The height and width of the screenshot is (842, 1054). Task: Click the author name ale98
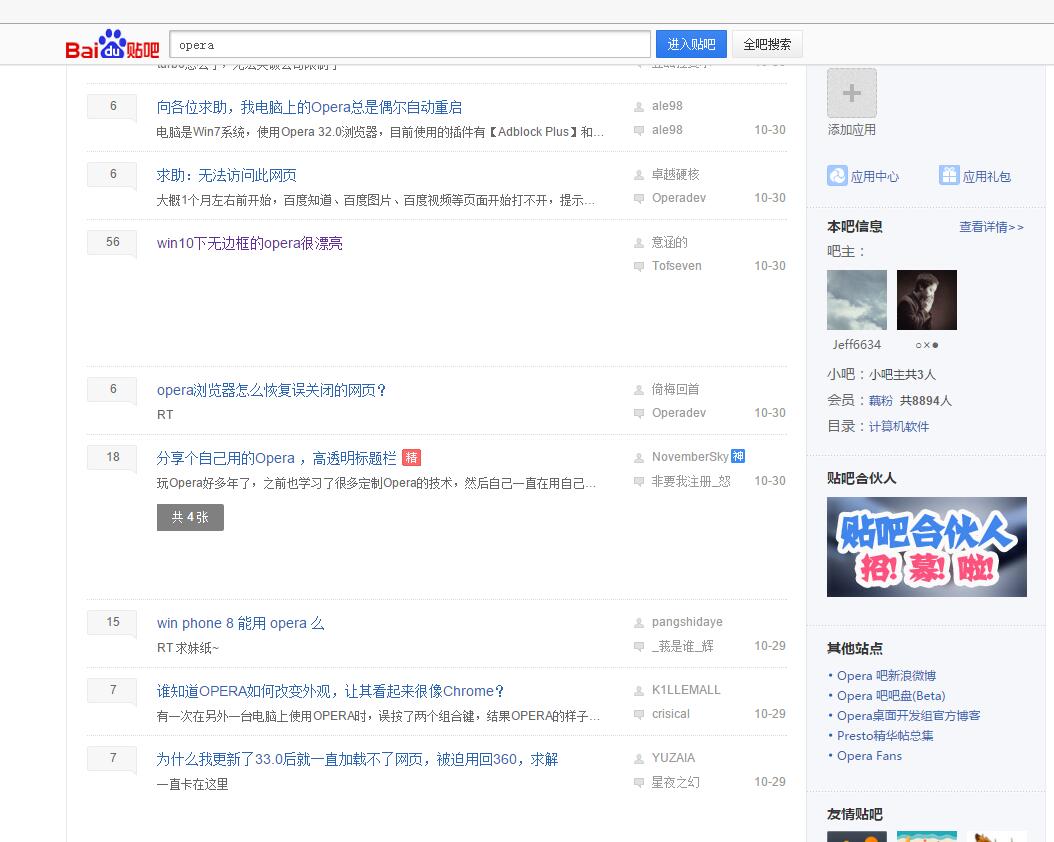tap(667, 106)
